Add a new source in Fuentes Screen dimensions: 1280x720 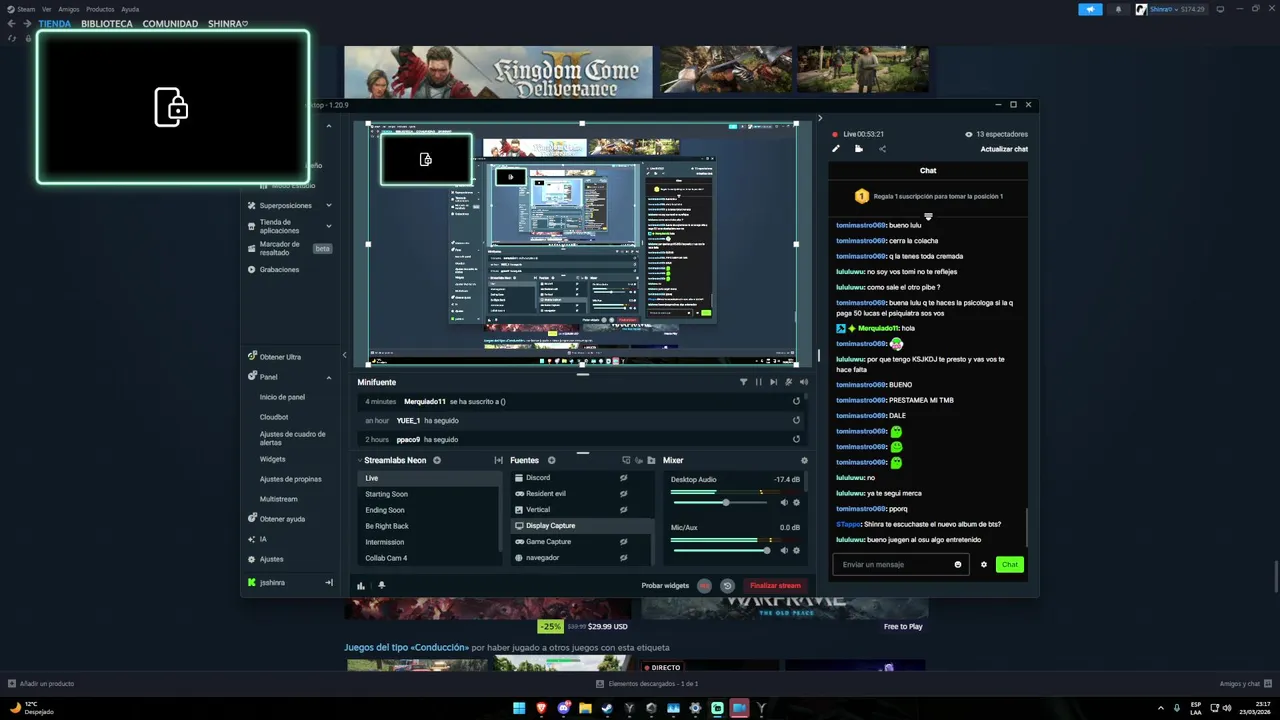tap(551, 460)
